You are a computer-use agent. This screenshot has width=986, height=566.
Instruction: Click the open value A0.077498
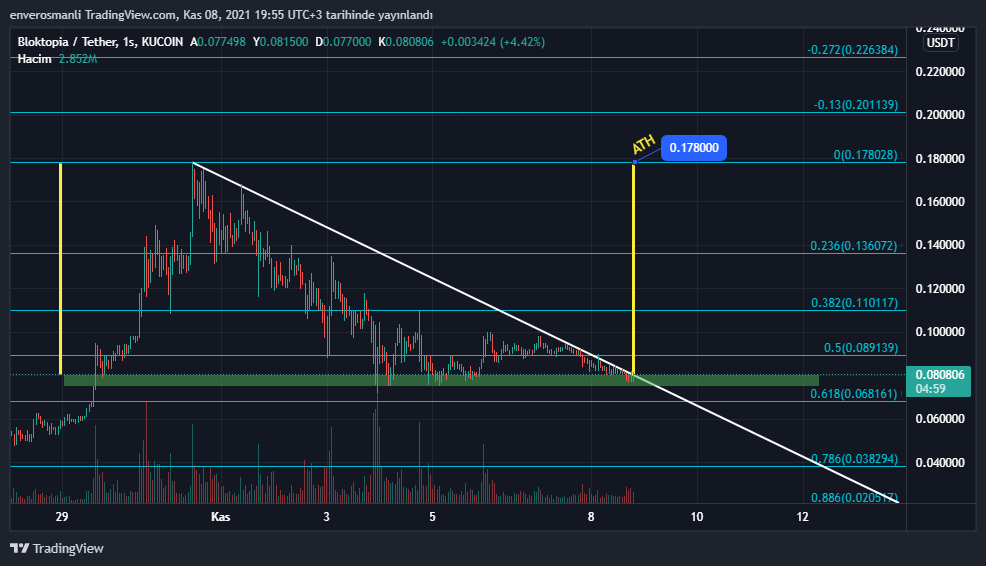(x=218, y=42)
